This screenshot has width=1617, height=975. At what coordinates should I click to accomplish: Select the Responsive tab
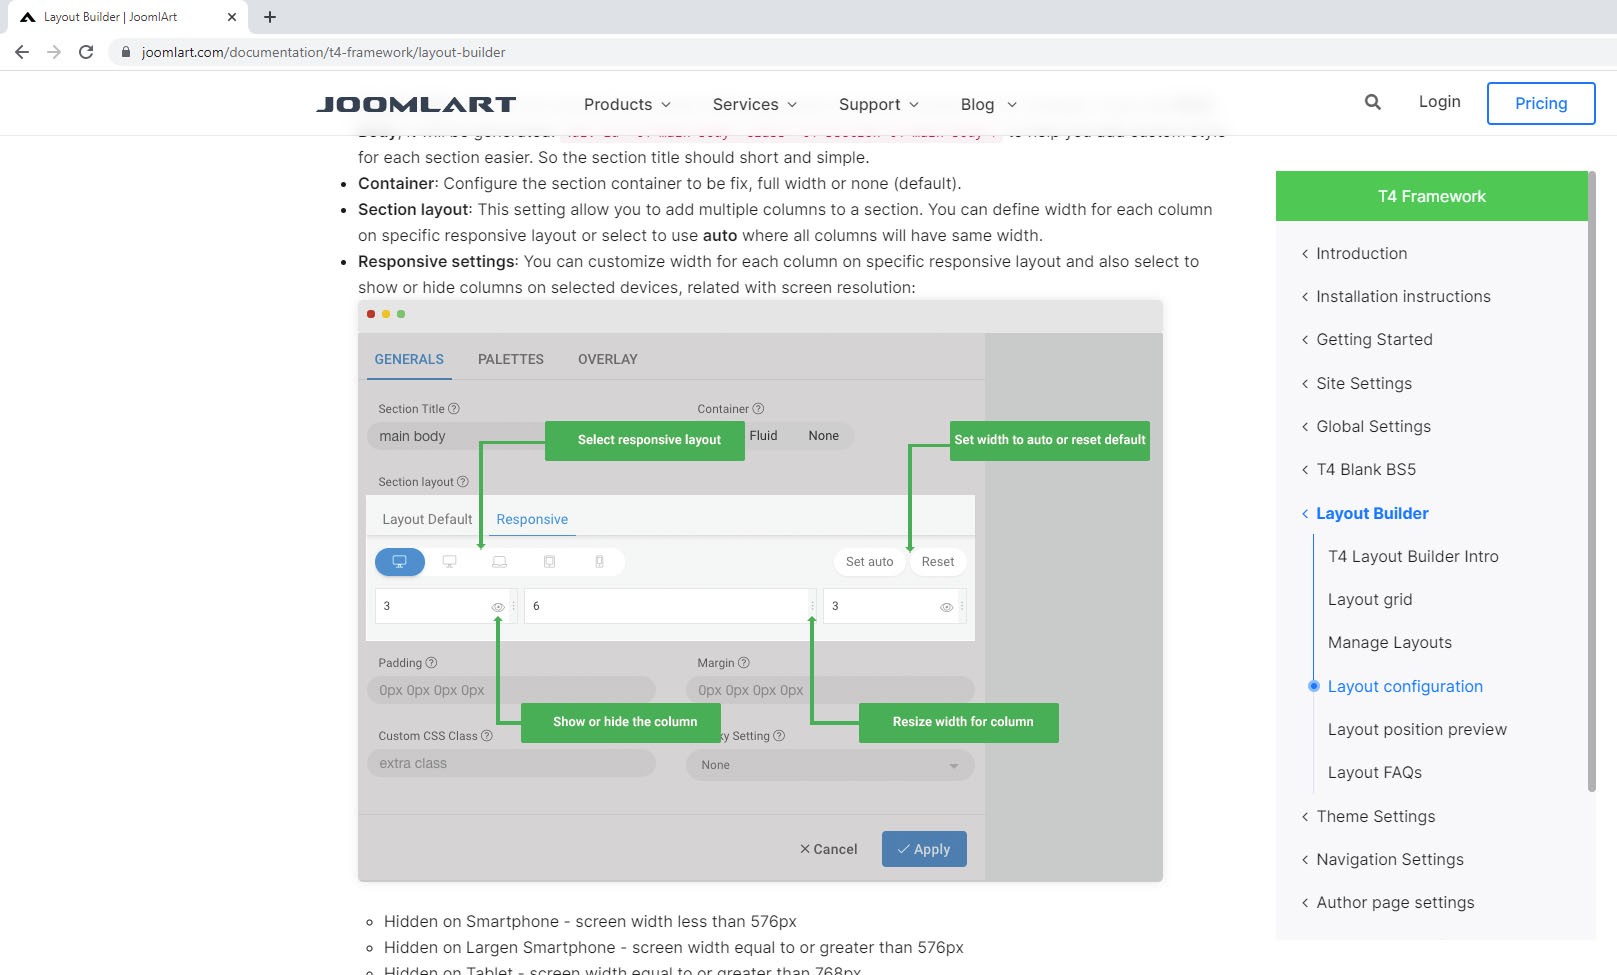532,520
